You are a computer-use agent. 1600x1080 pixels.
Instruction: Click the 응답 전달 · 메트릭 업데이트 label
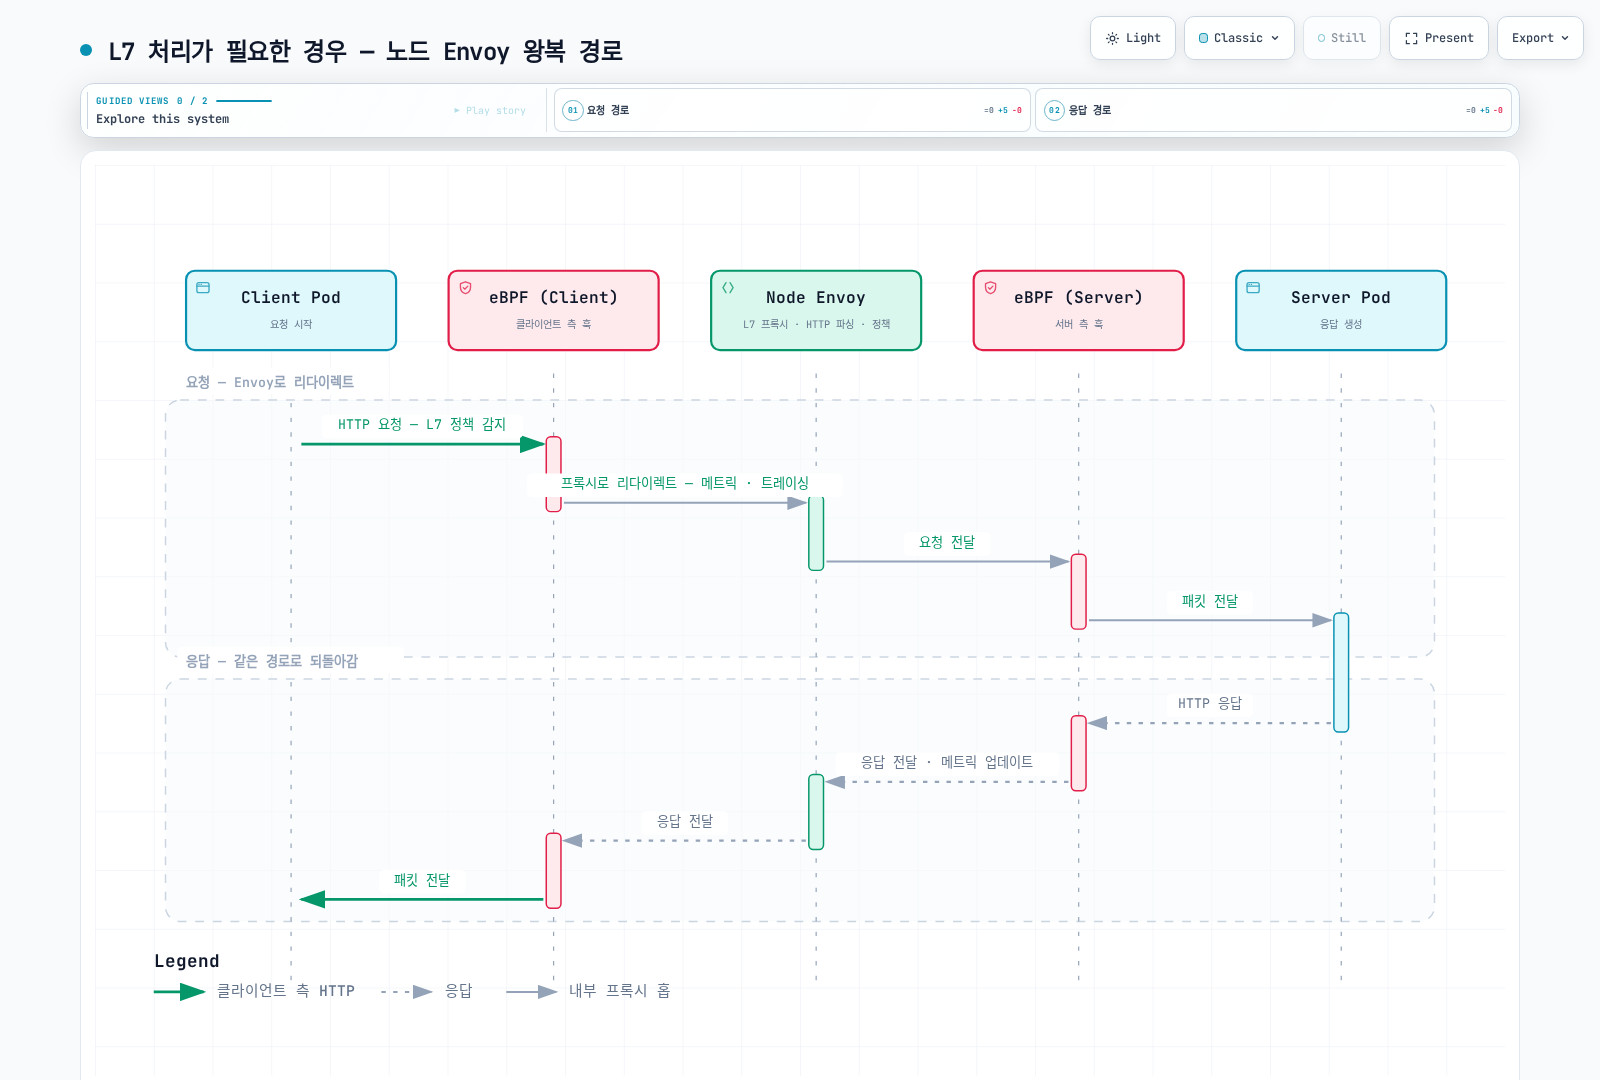(x=947, y=762)
